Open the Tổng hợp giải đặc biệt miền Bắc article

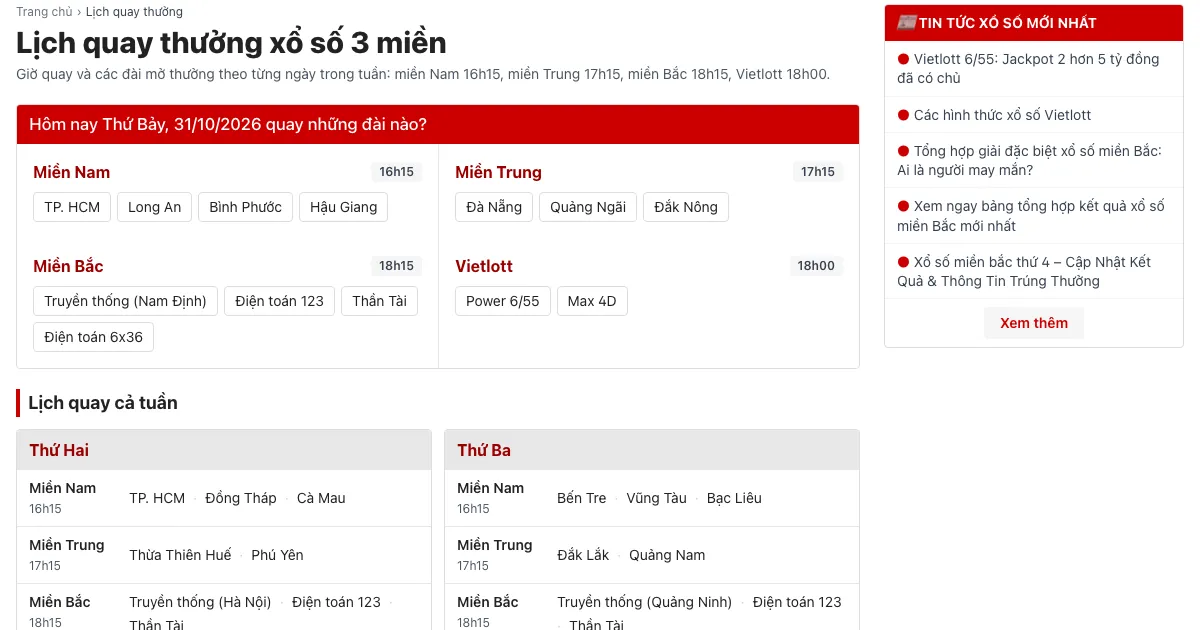coord(1029,160)
